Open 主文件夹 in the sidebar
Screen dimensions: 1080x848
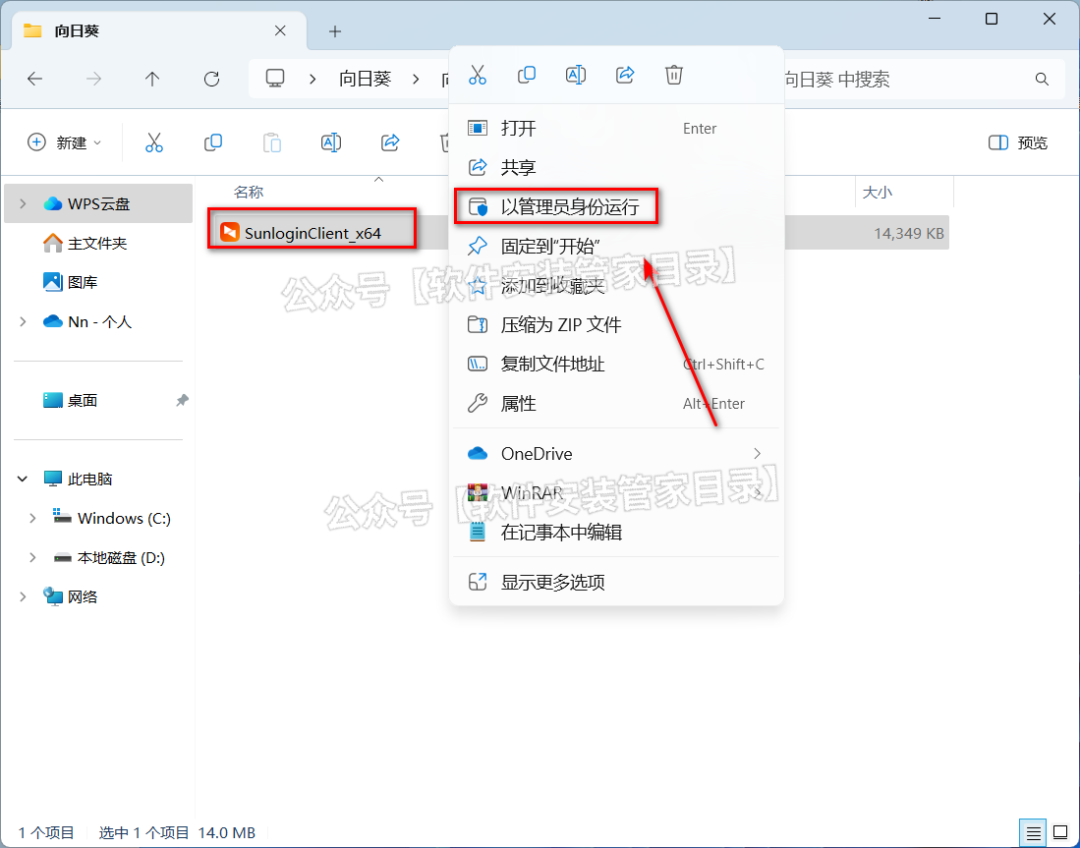(x=85, y=242)
